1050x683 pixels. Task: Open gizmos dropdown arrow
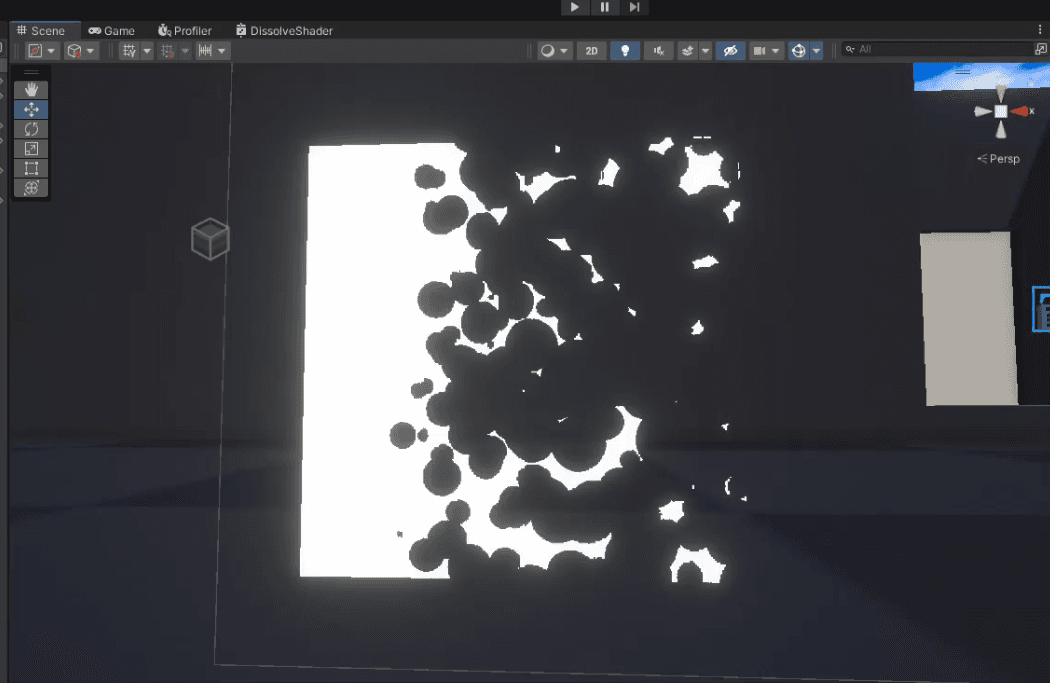click(x=816, y=51)
